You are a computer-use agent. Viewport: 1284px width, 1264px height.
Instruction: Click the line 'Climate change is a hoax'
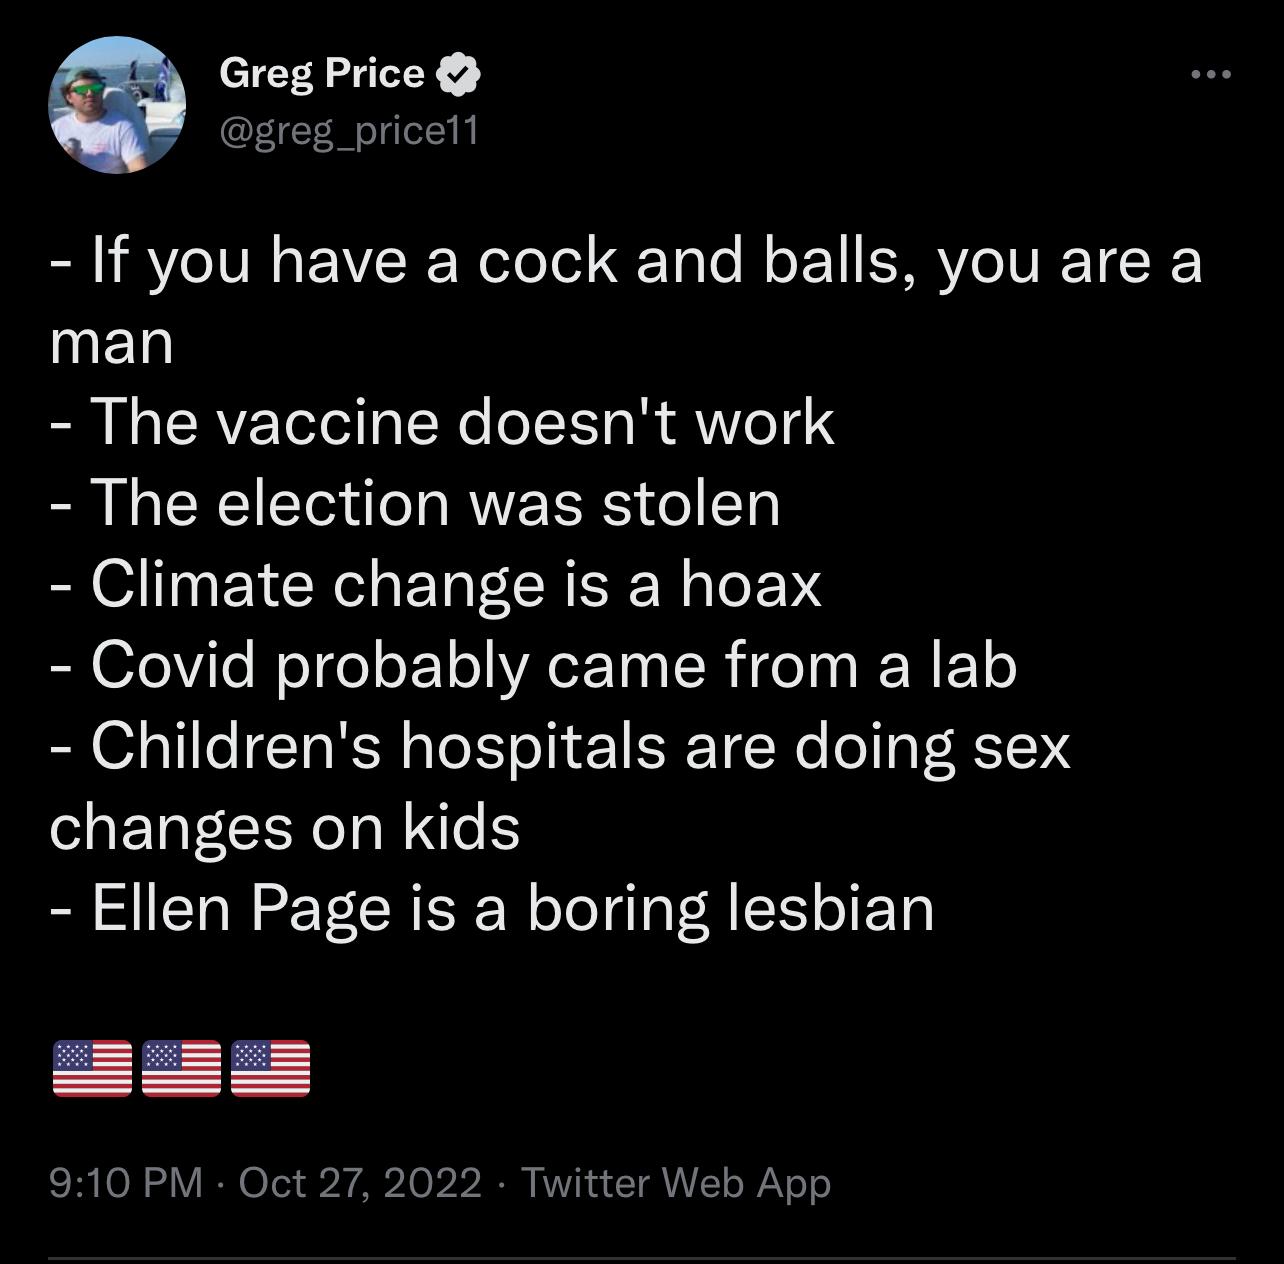coord(436,584)
